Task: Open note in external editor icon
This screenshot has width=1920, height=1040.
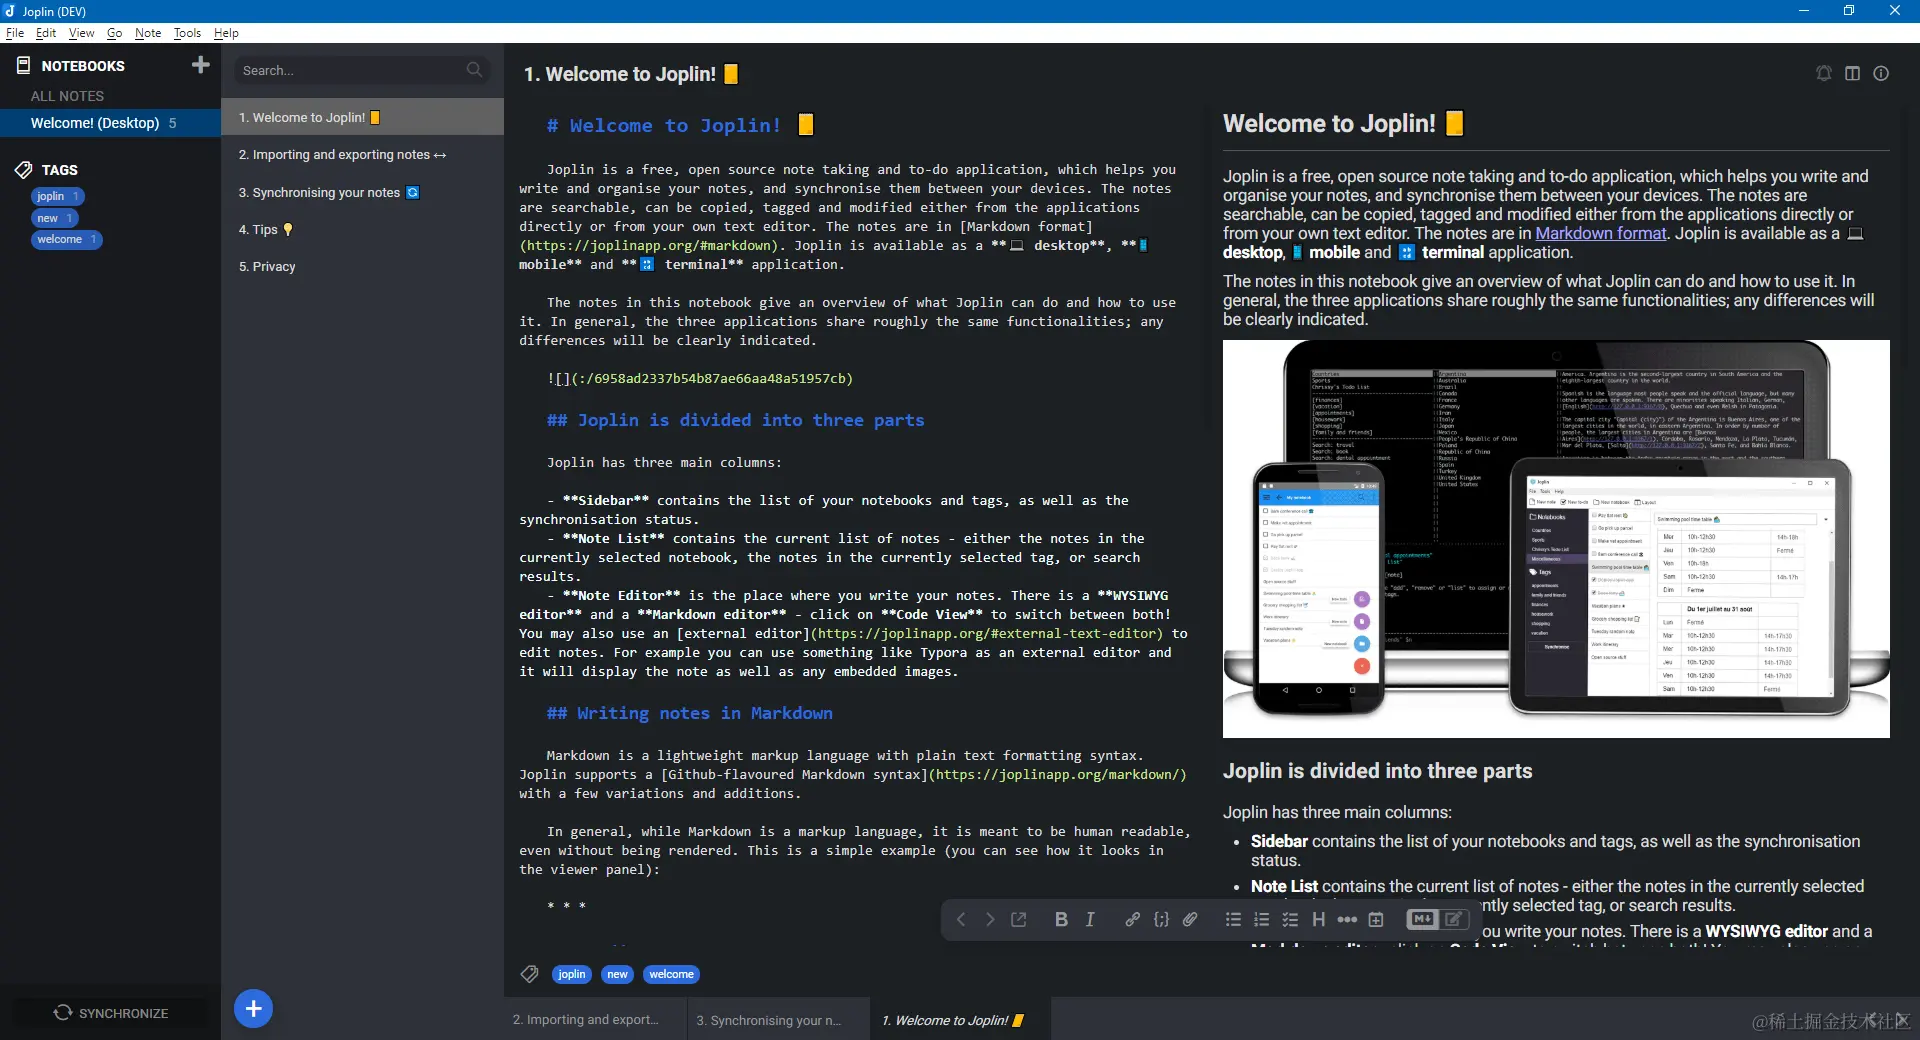Action: pos(1019,919)
